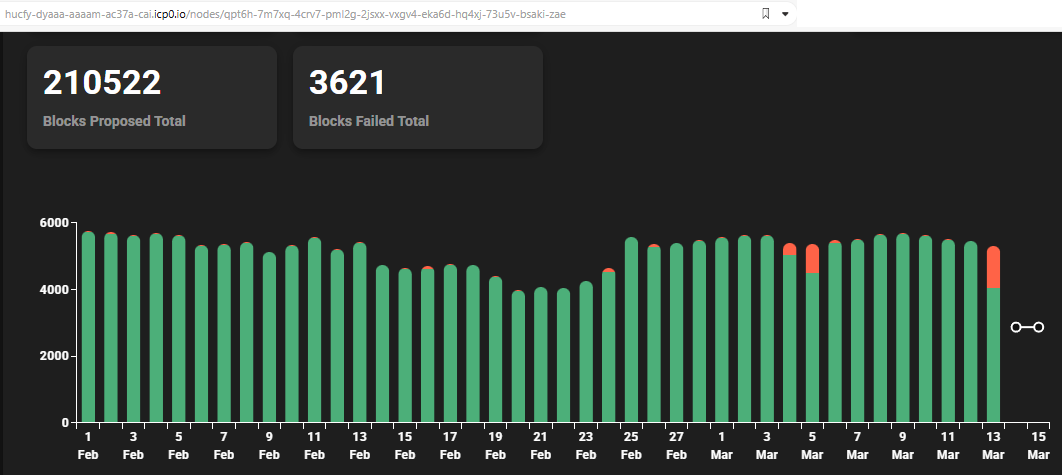Screen dimensions: 1062x475
Task: Click the red failed segment on 13 Mar bar
Action: [994, 268]
